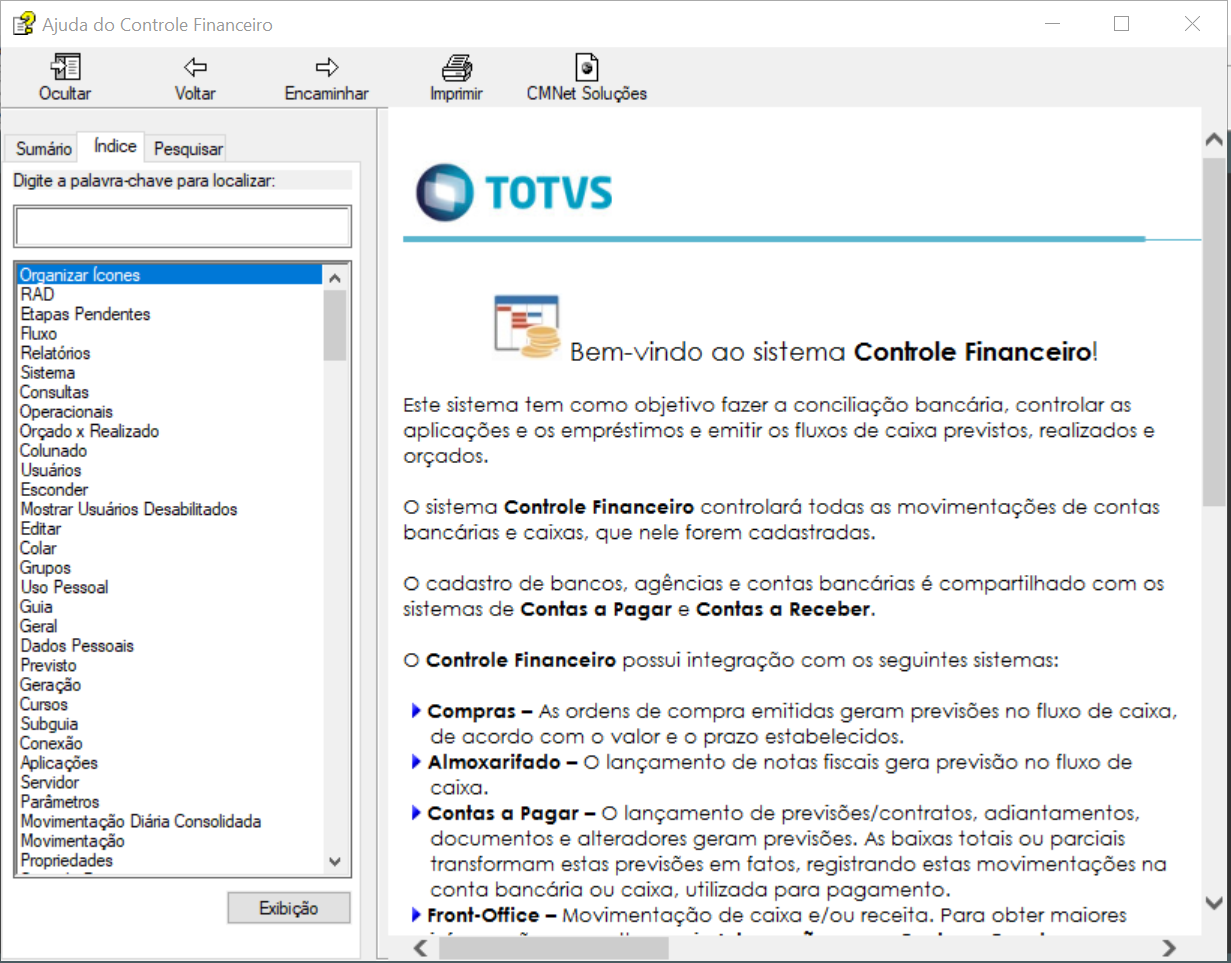Choose 'Consultas' in the index
Viewport: 1231px width, 963px height.
[x=170, y=392]
